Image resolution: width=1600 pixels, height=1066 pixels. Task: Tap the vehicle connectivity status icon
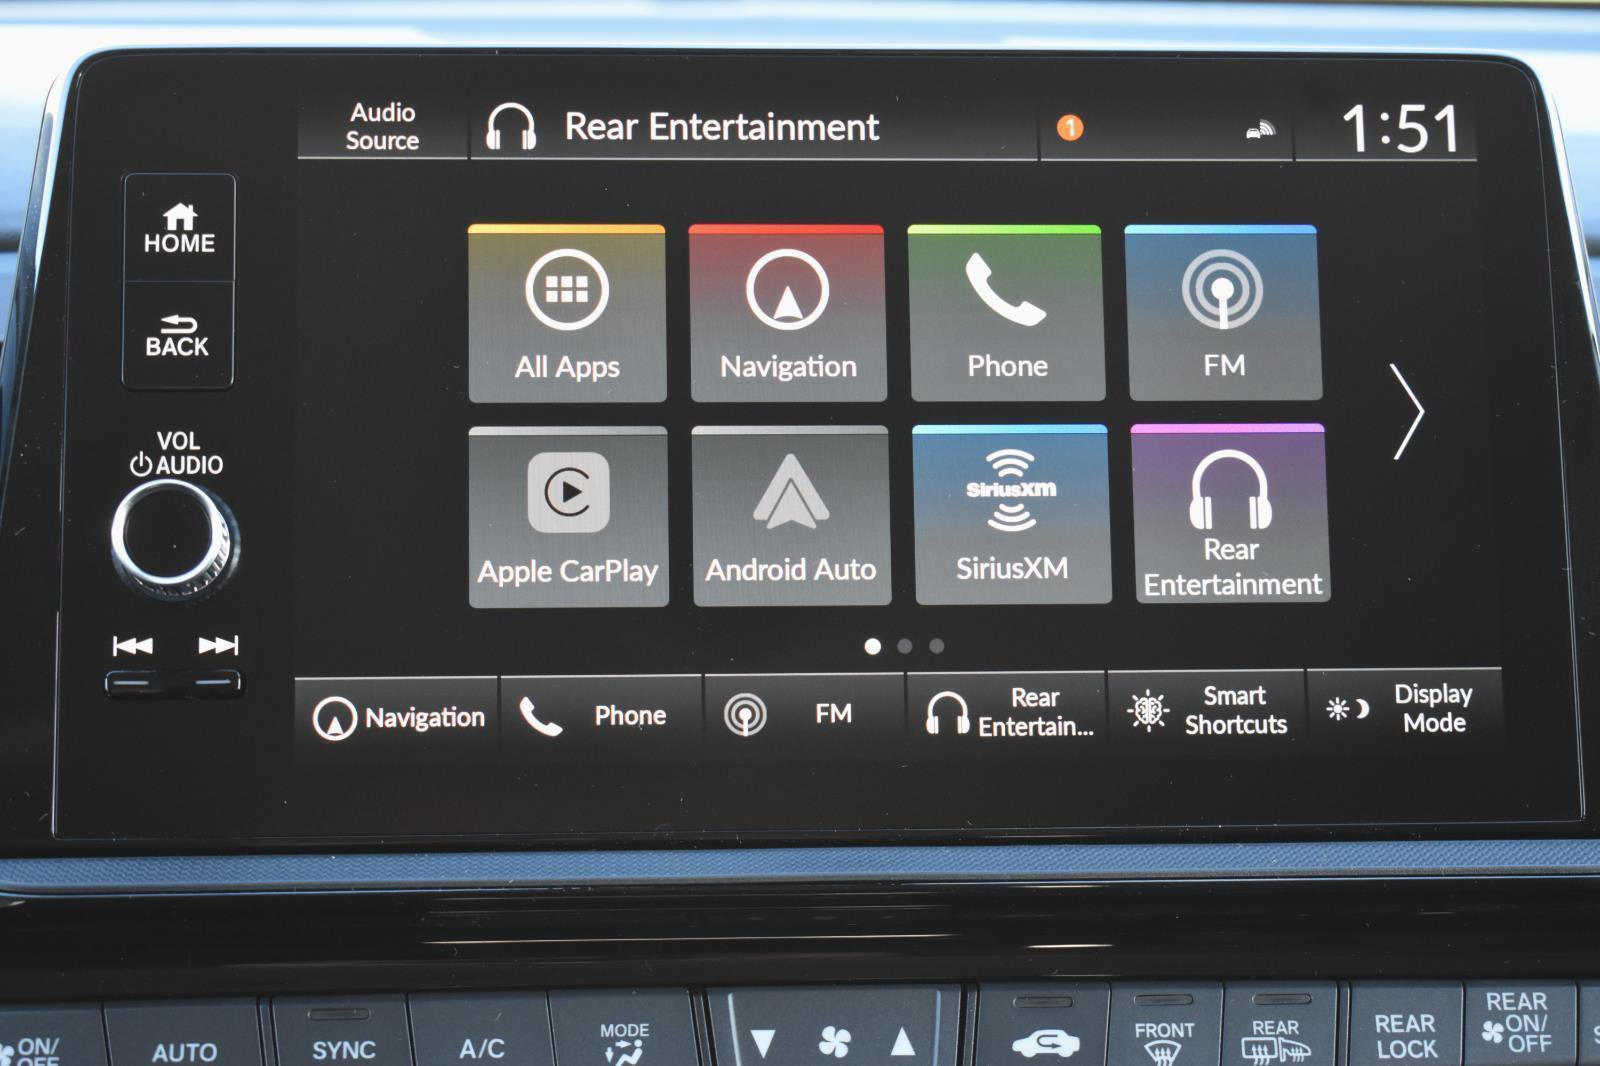tap(1260, 130)
